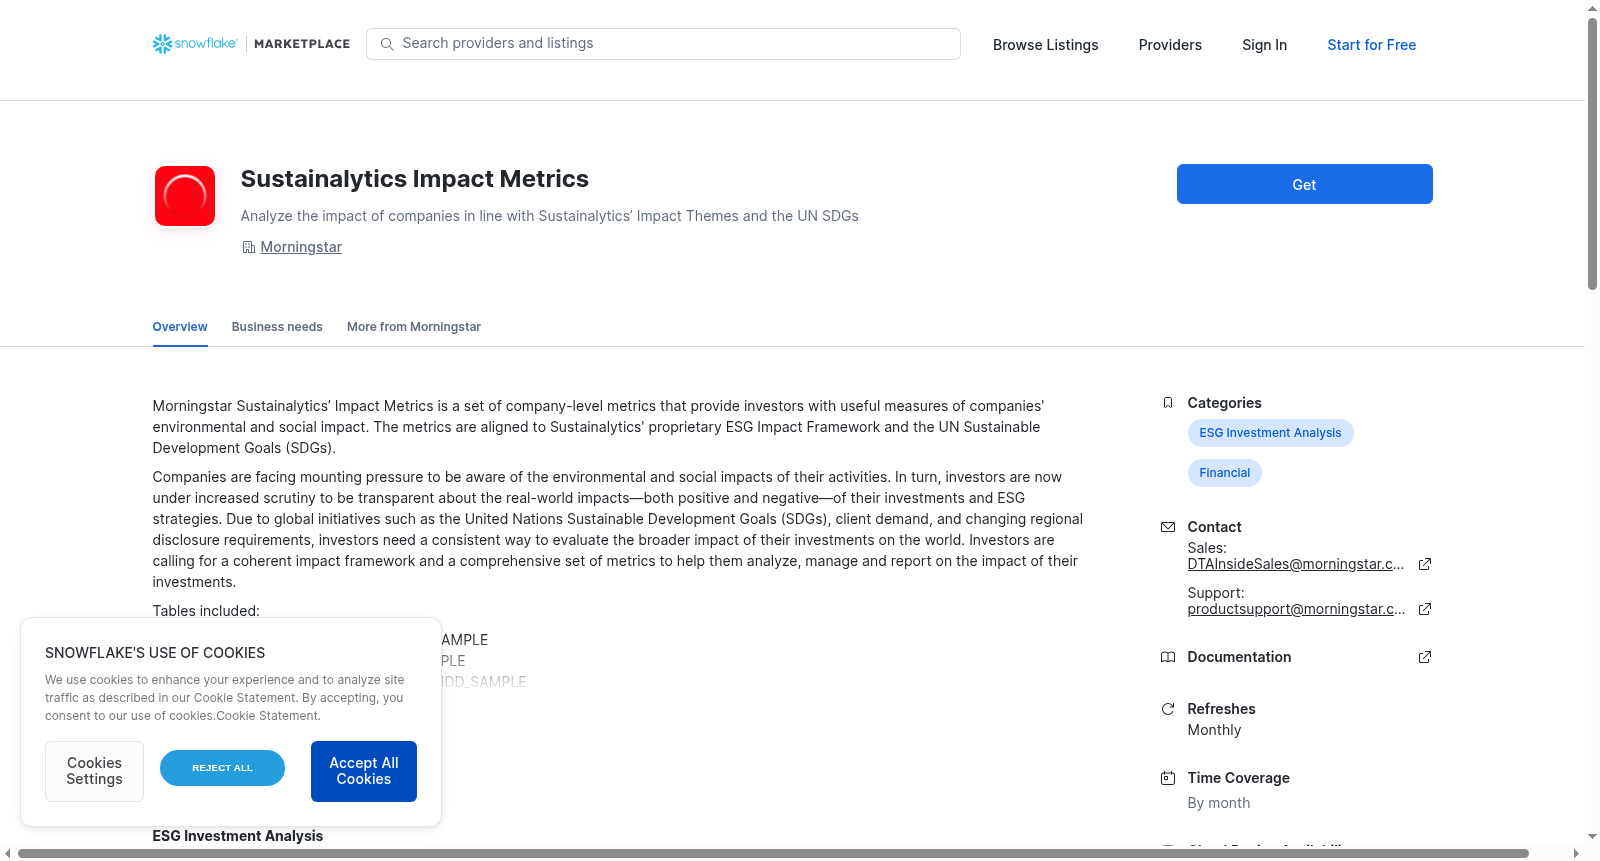Image resolution: width=1600 pixels, height=861 pixels.
Task: Focus the Search providers and listings field
Action: 663,44
